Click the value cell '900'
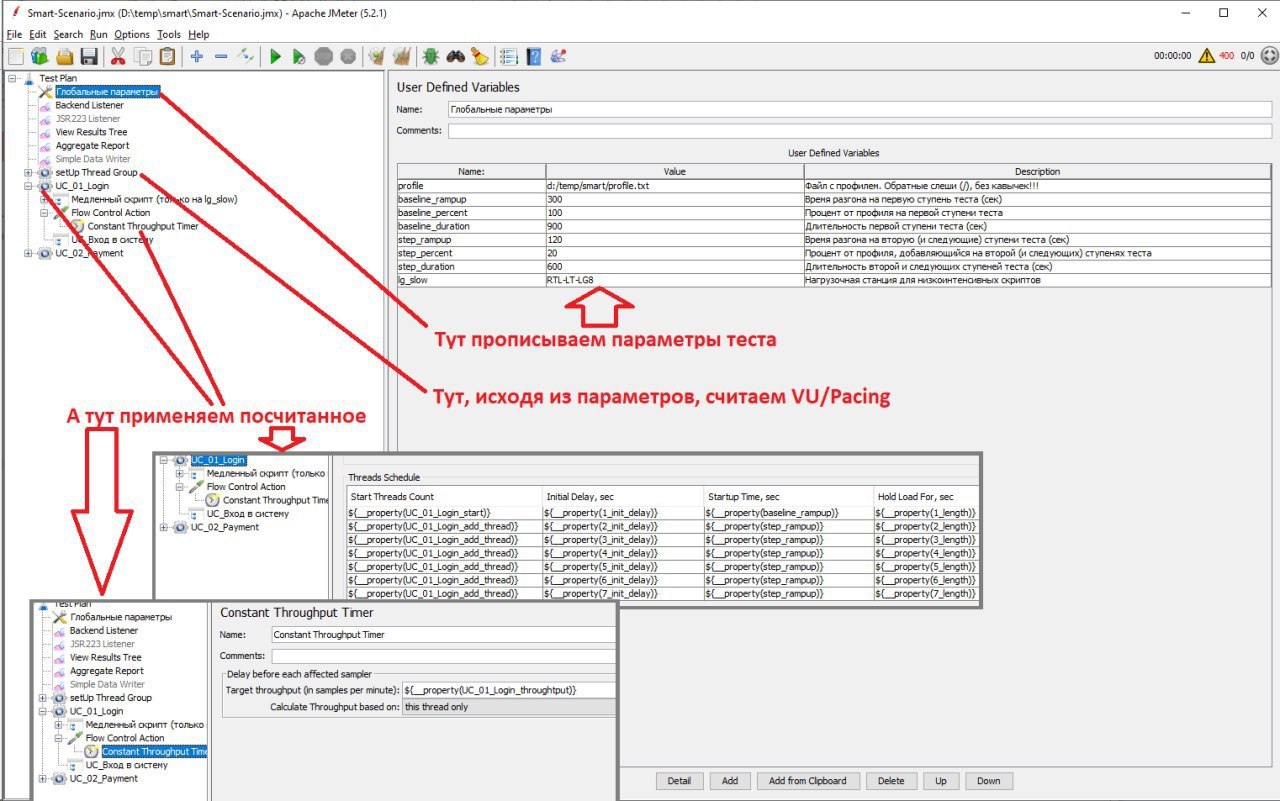 coord(675,226)
